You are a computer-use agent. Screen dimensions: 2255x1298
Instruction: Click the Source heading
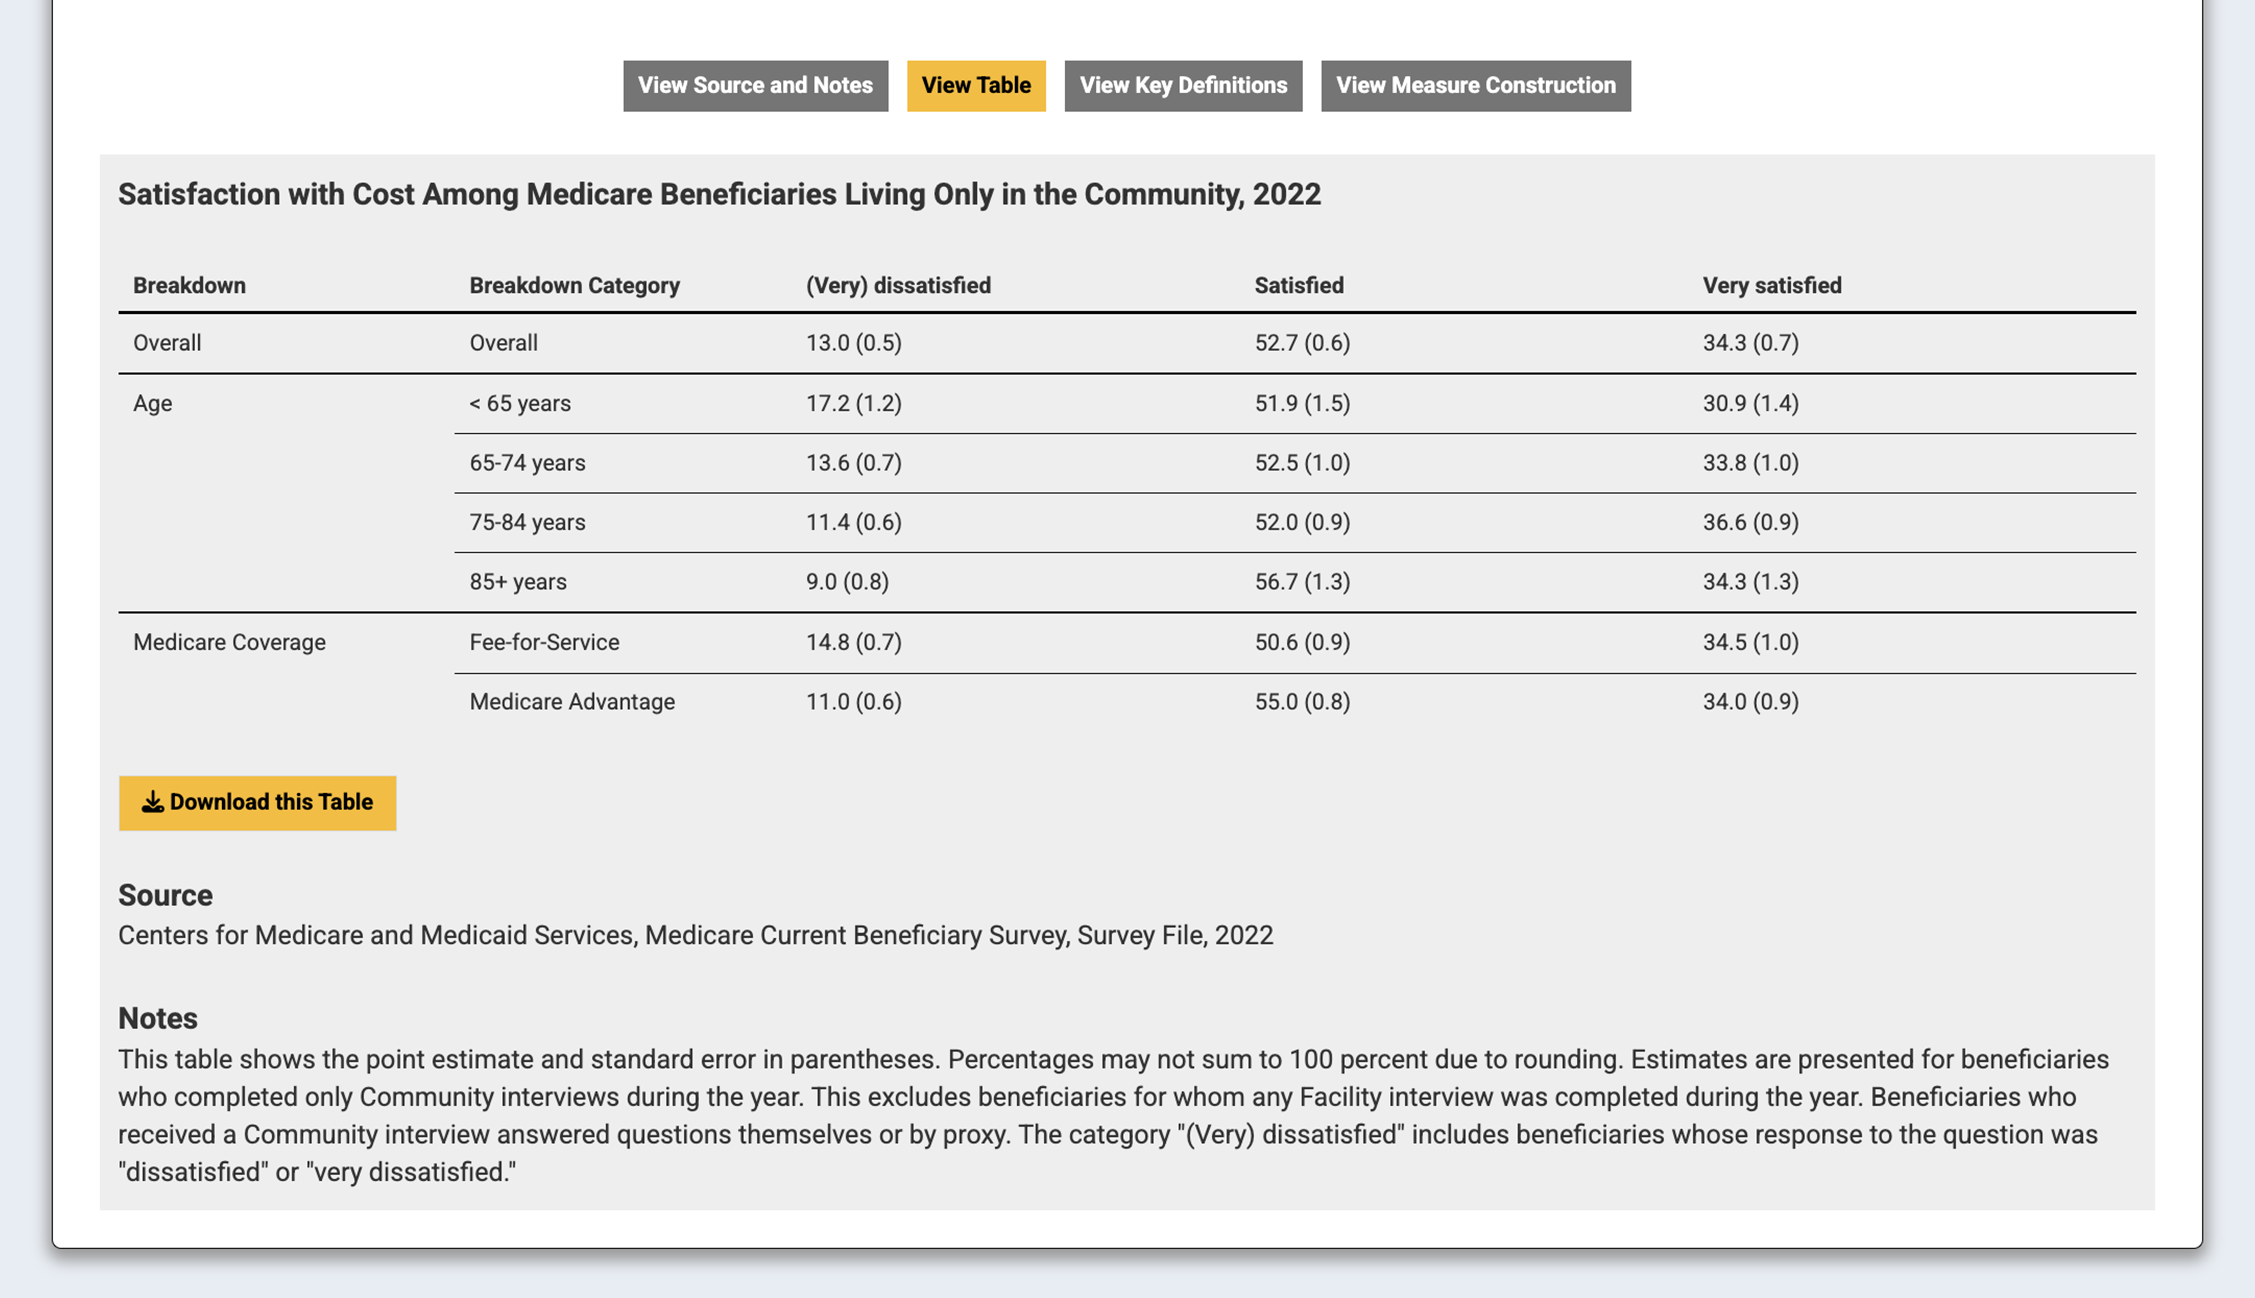[165, 895]
